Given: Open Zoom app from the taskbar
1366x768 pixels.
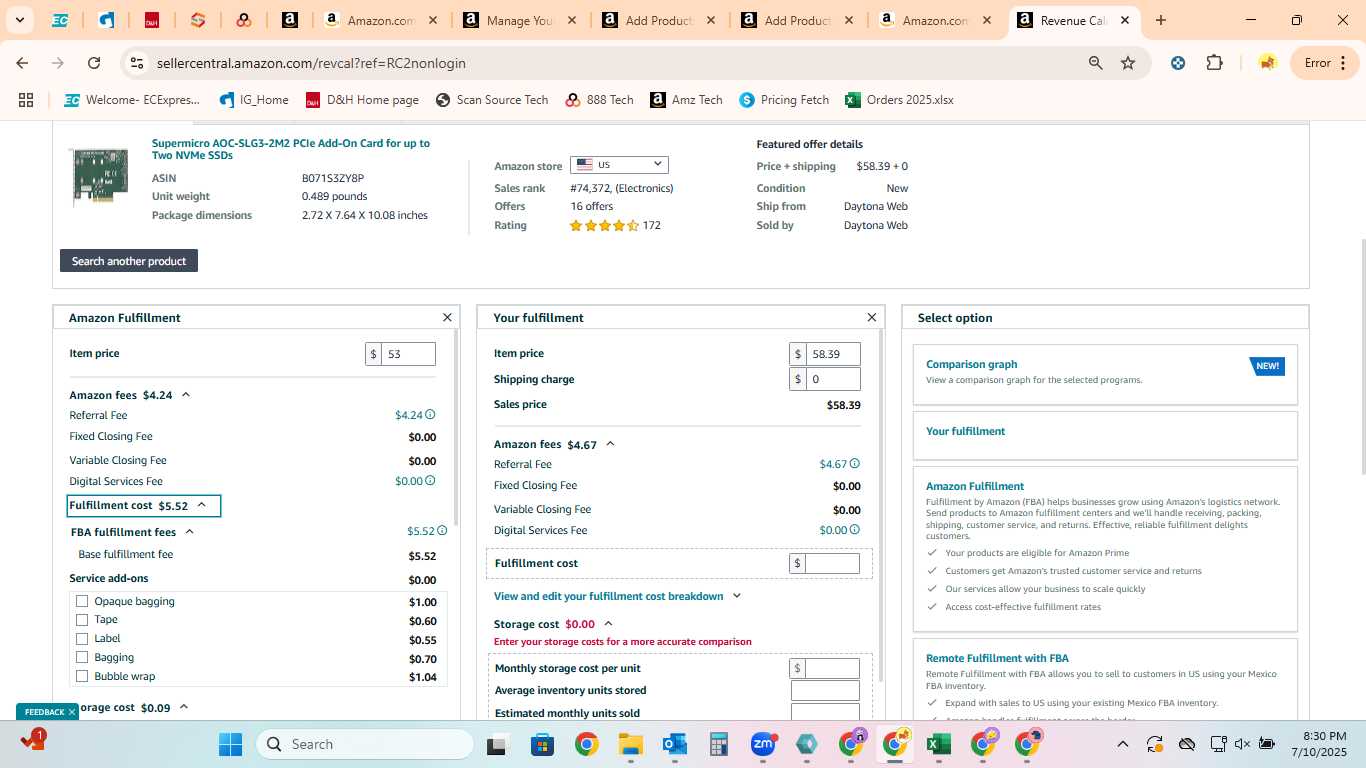Looking at the screenshot, I should [763, 744].
